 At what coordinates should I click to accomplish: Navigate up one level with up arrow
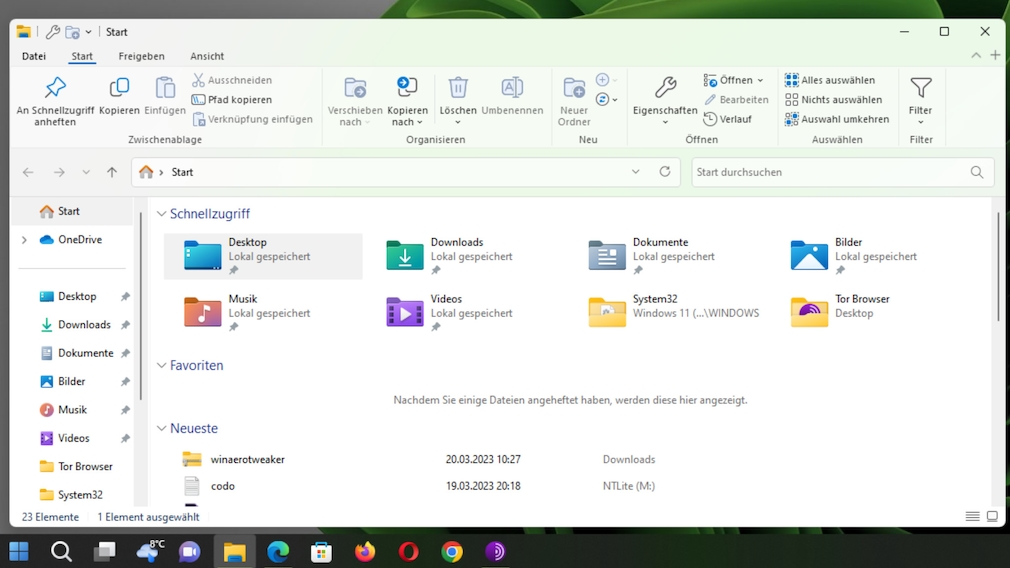pos(112,172)
